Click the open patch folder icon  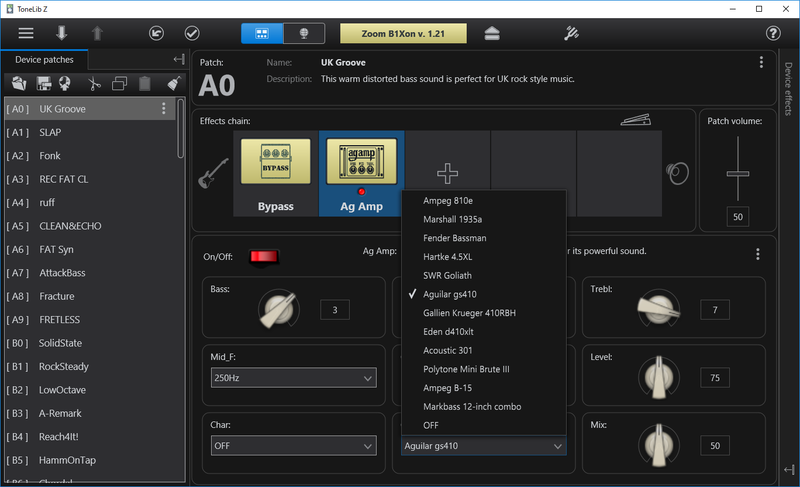(x=19, y=83)
